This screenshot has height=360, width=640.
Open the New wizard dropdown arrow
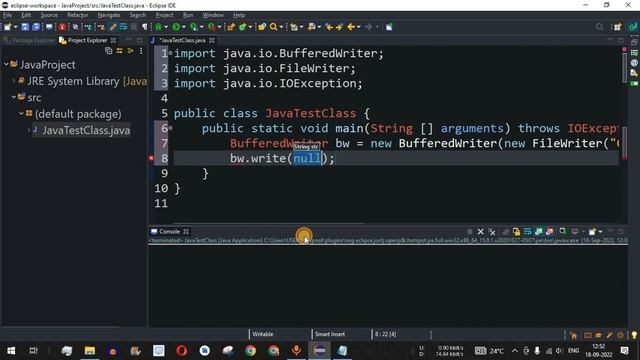pos(16,27)
